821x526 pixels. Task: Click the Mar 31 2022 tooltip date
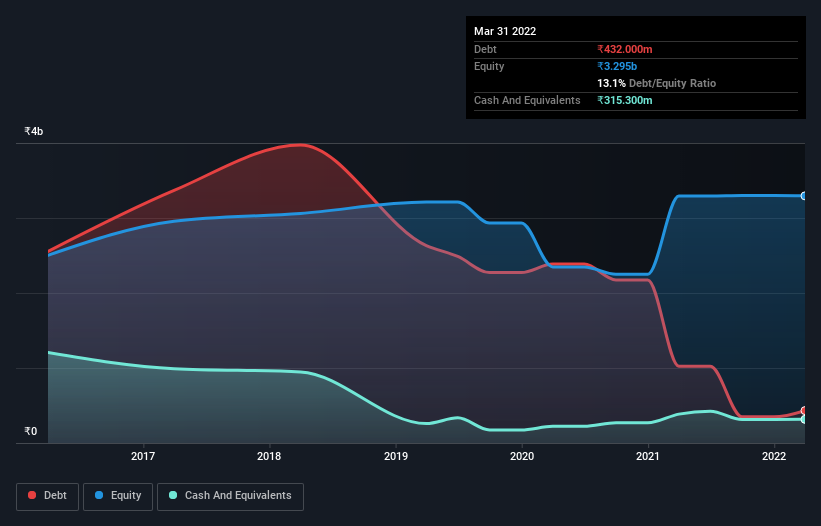(x=505, y=31)
